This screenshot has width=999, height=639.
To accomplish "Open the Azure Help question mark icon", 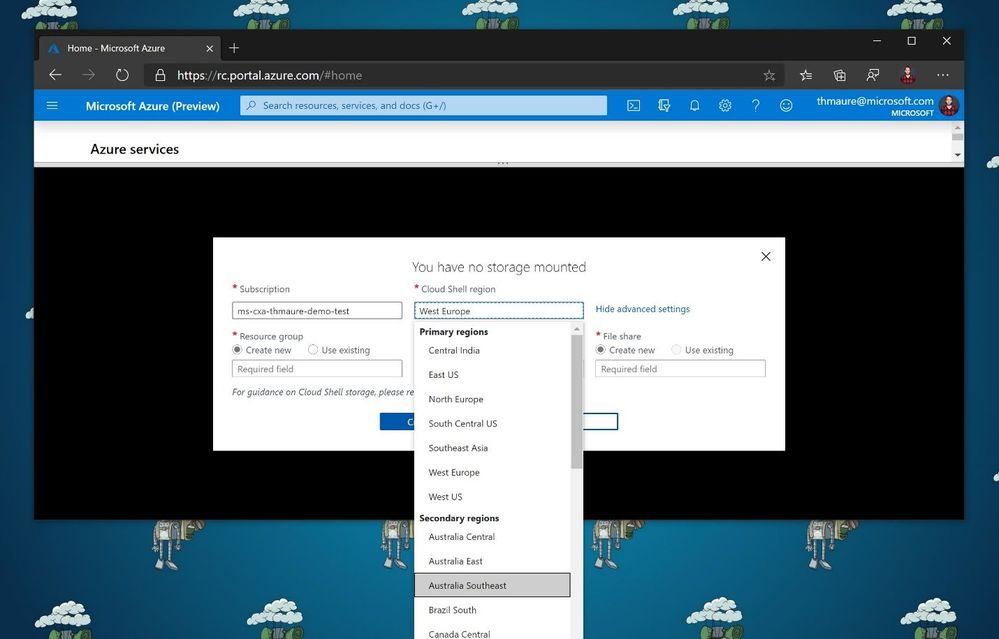I will pyautogui.click(x=756, y=106).
